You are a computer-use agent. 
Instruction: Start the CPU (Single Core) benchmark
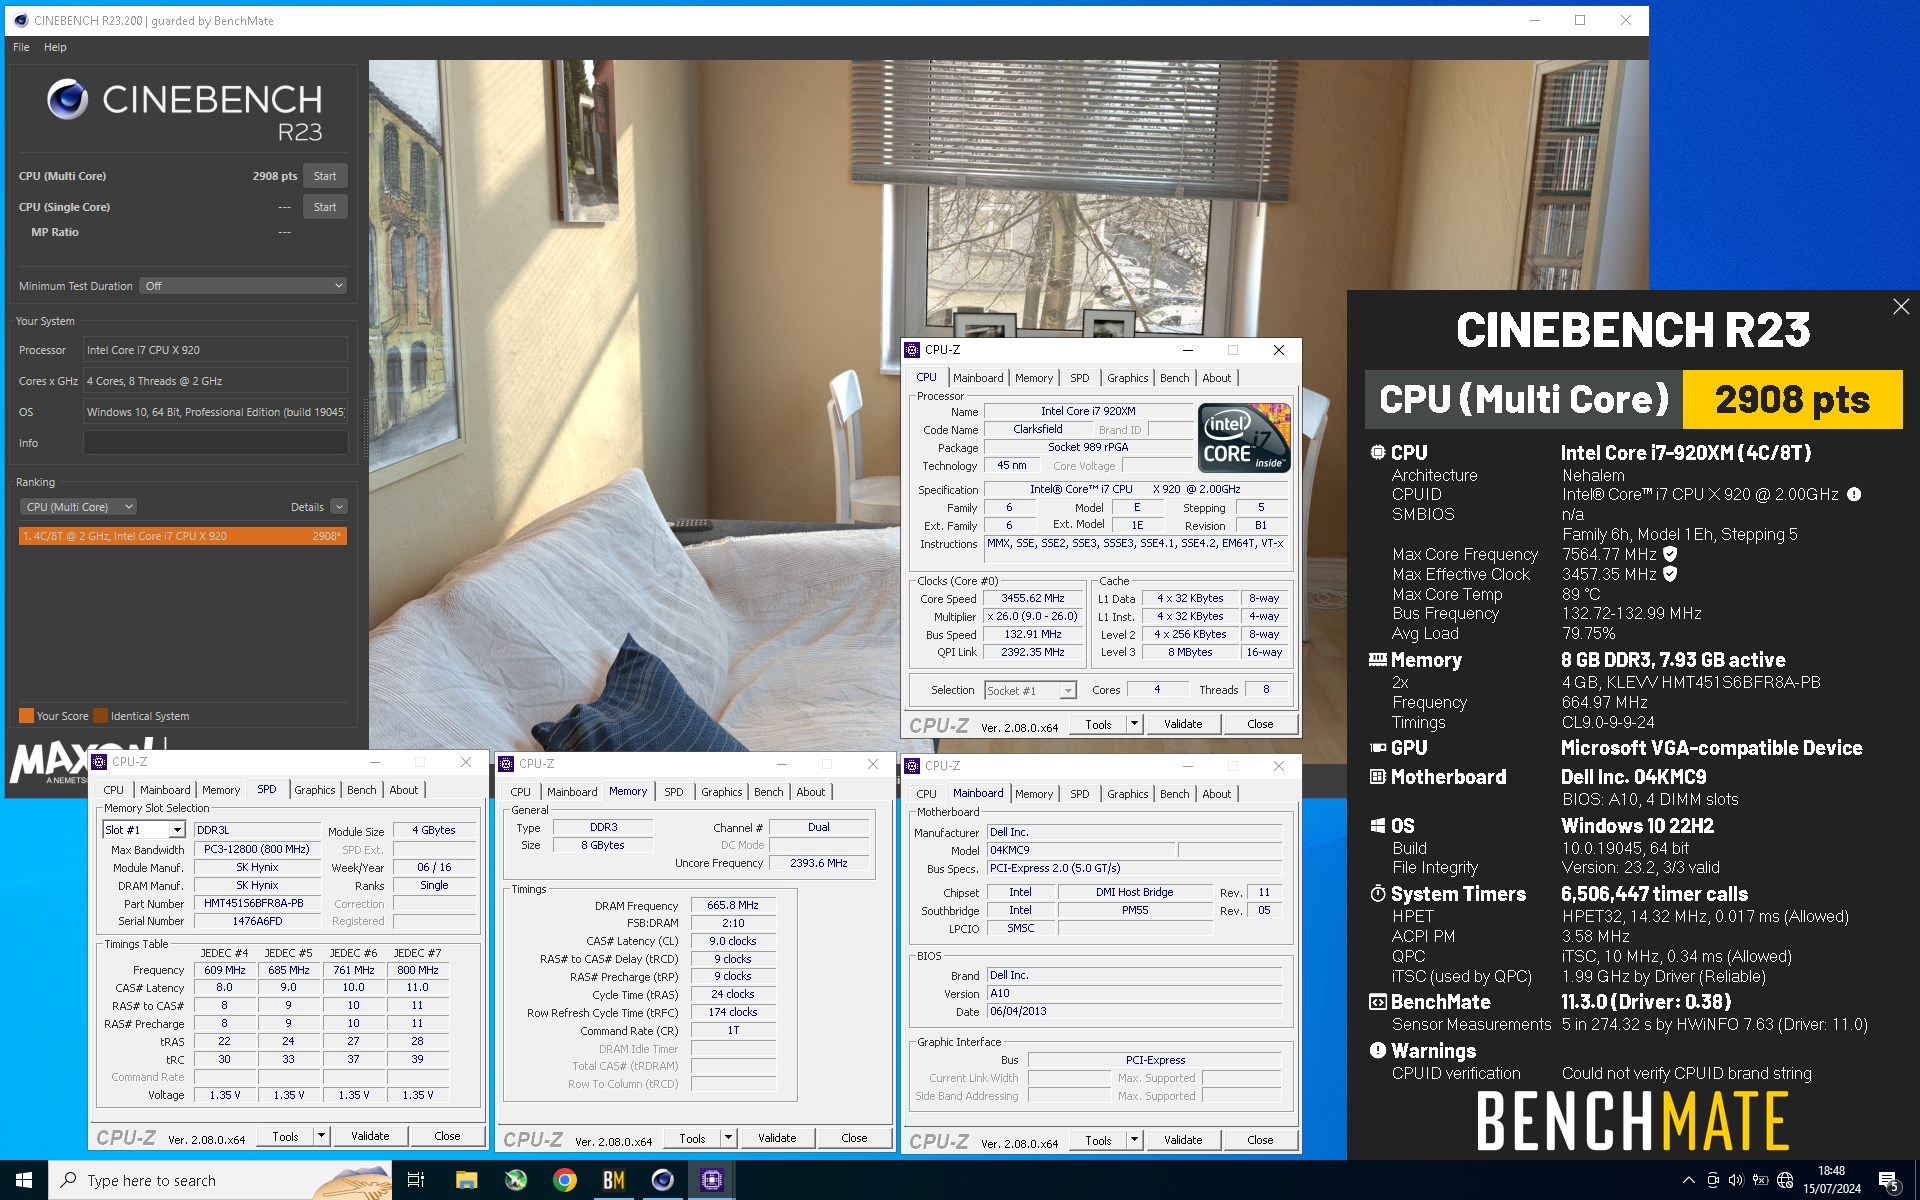[x=325, y=207]
